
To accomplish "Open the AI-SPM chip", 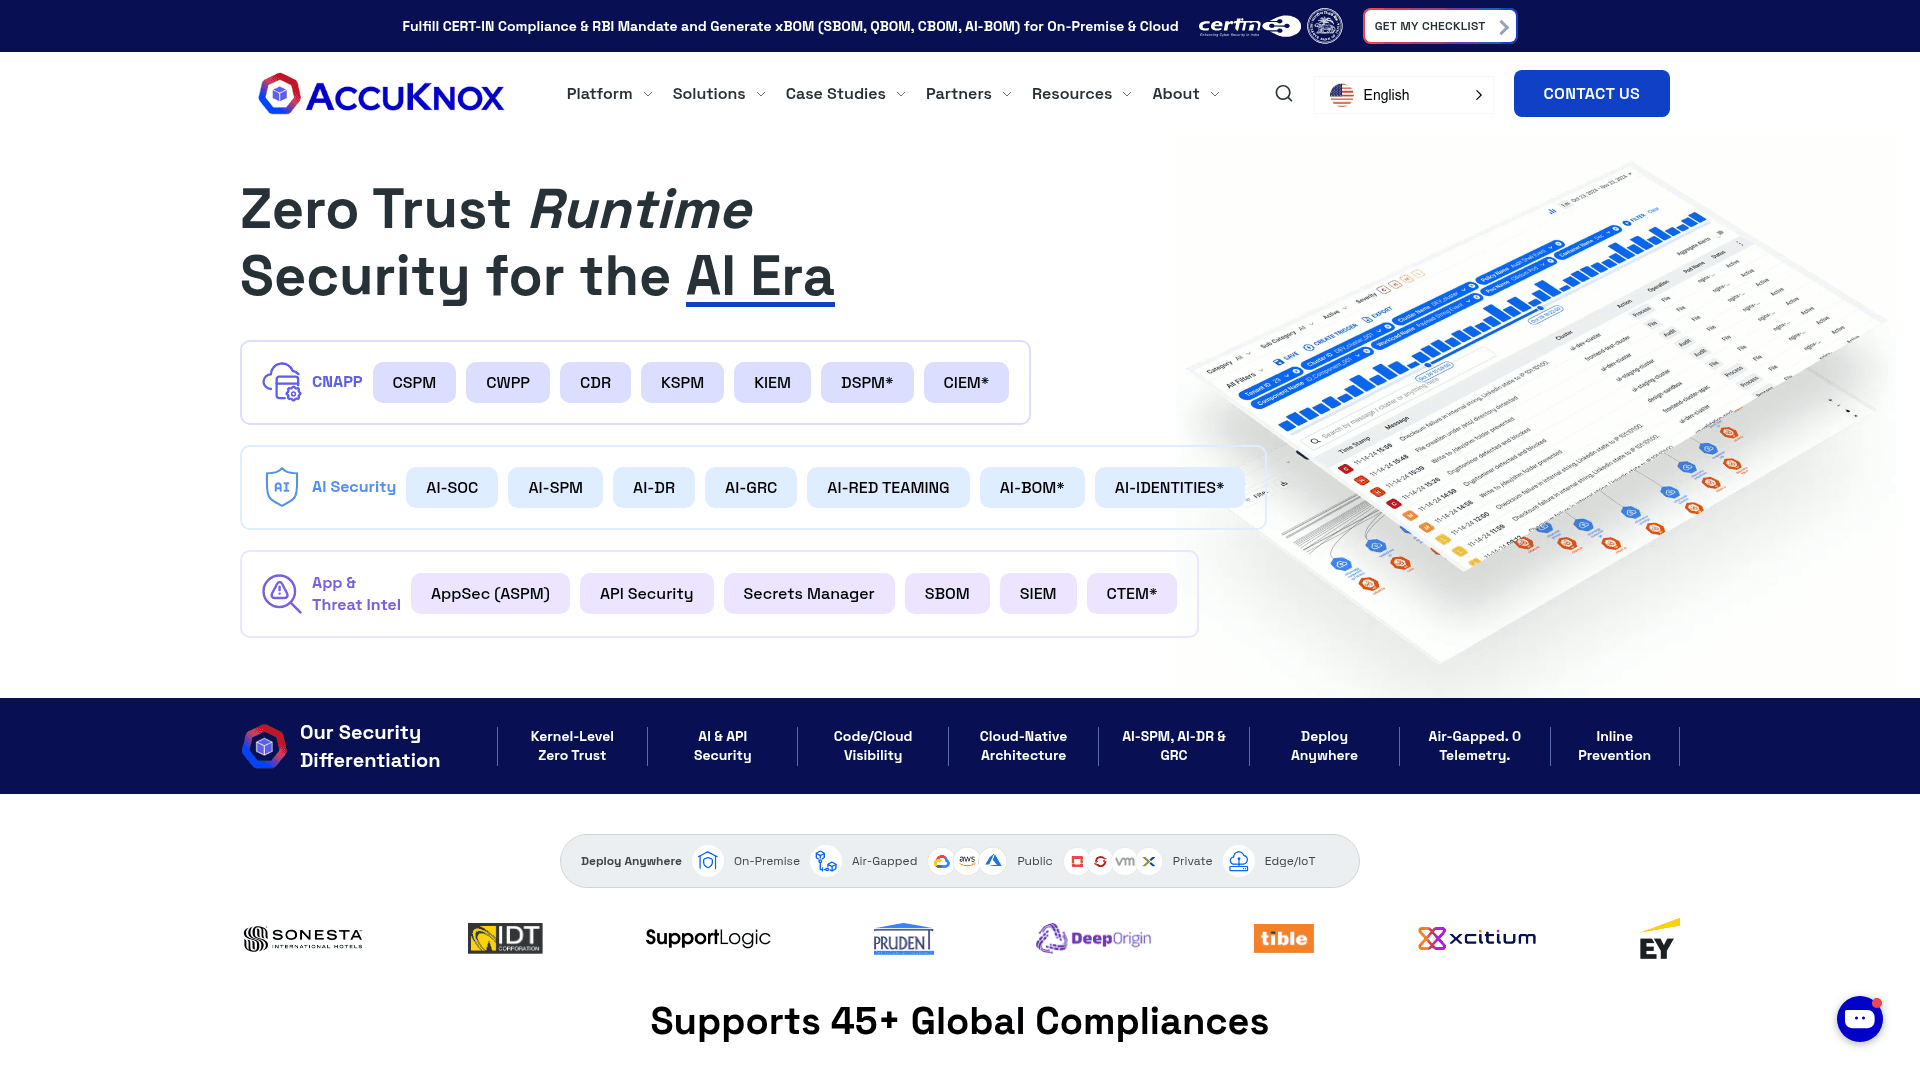I will (555, 488).
